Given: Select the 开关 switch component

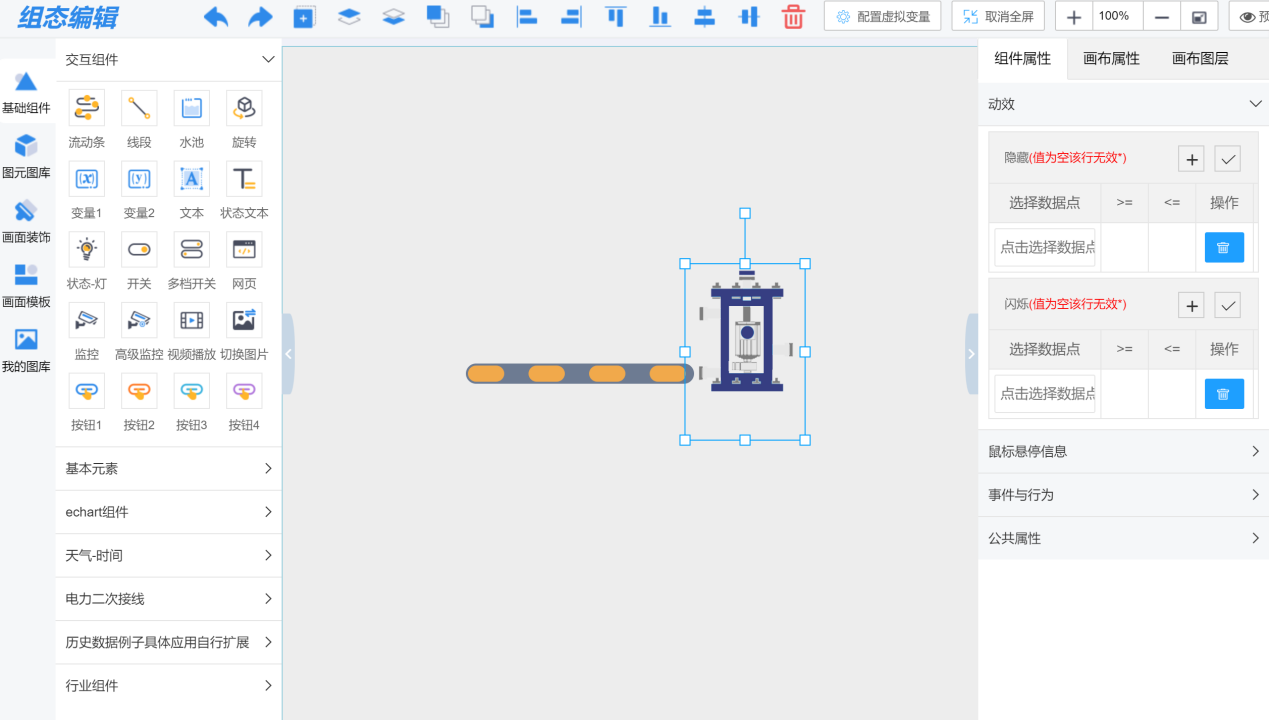Looking at the screenshot, I should (x=139, y=249).
